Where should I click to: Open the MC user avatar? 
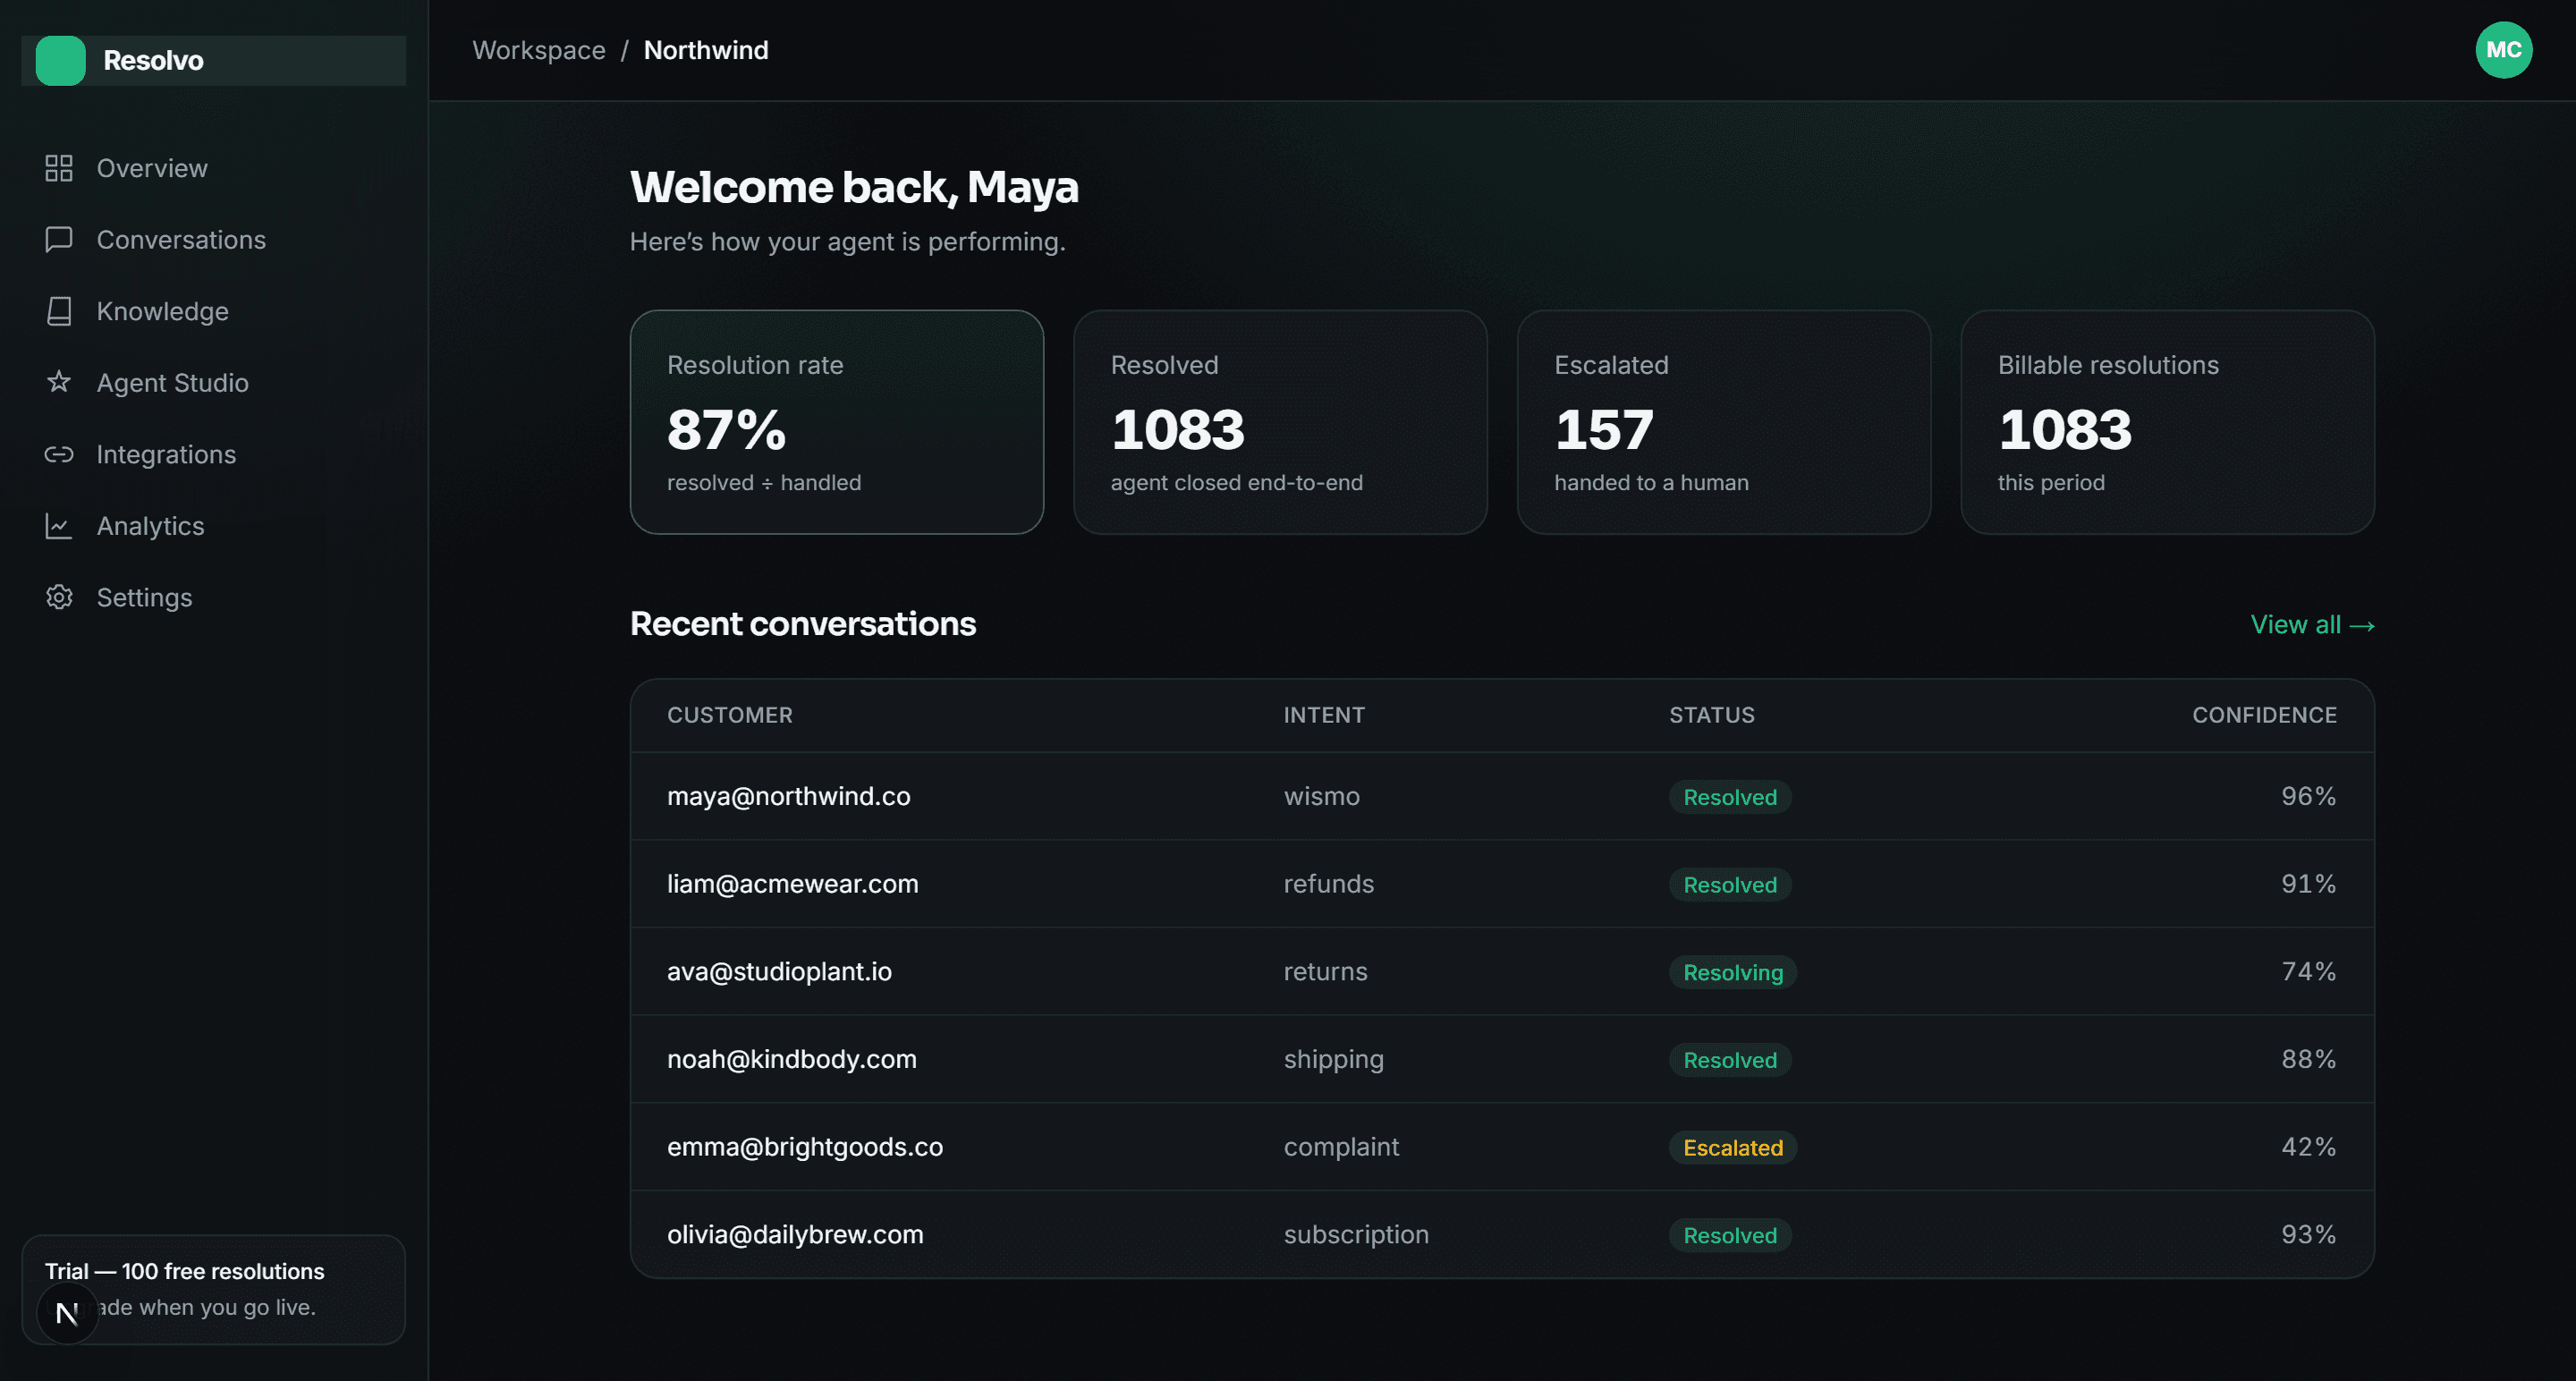point(2503,50)
